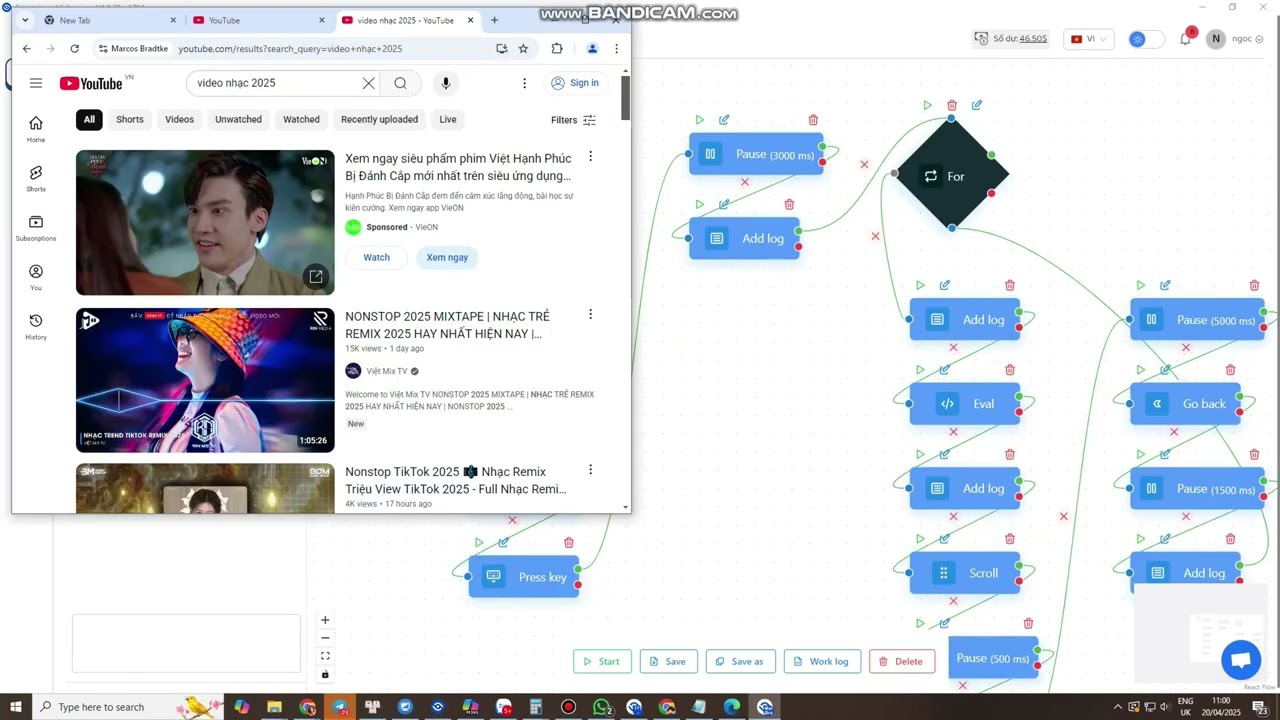The image size is (1280, 720).
Task: Select the Recently uploaded filter chip
Action: click(379, 119)
